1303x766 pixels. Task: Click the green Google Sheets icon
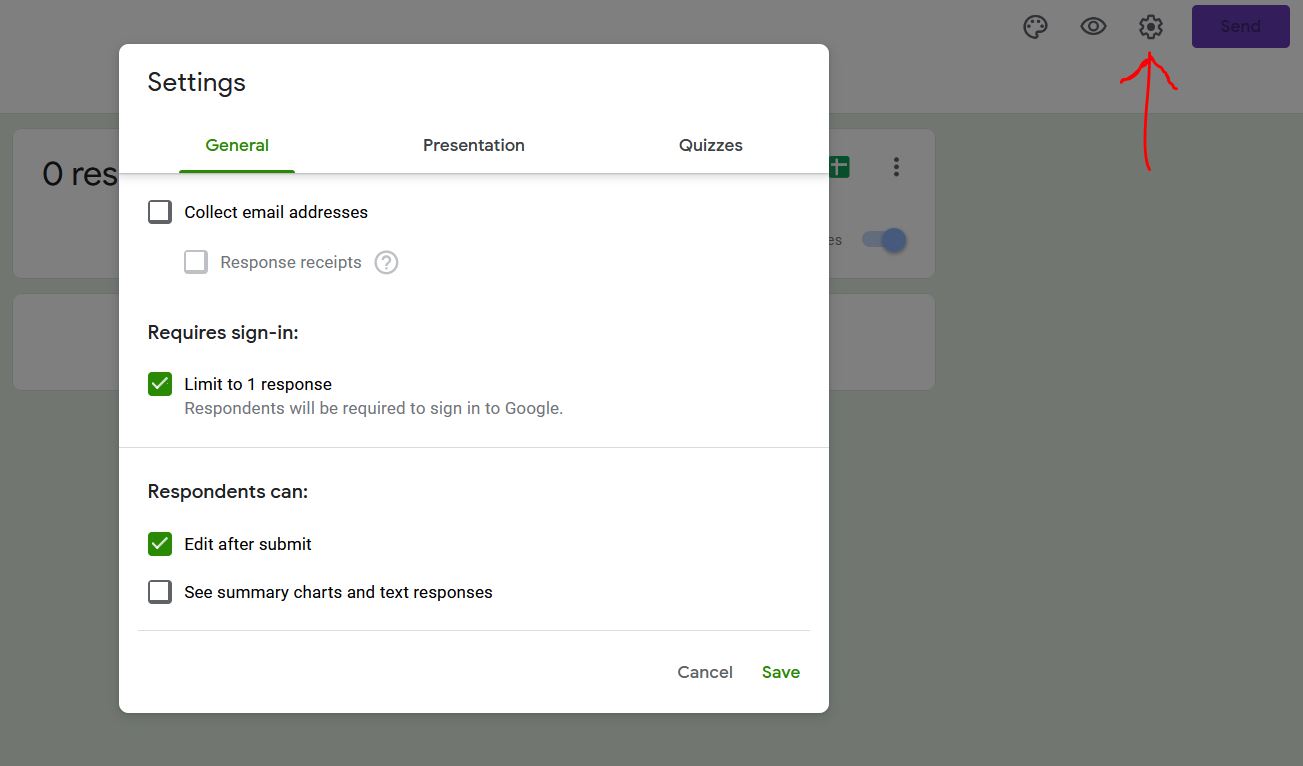coord(839,167)
